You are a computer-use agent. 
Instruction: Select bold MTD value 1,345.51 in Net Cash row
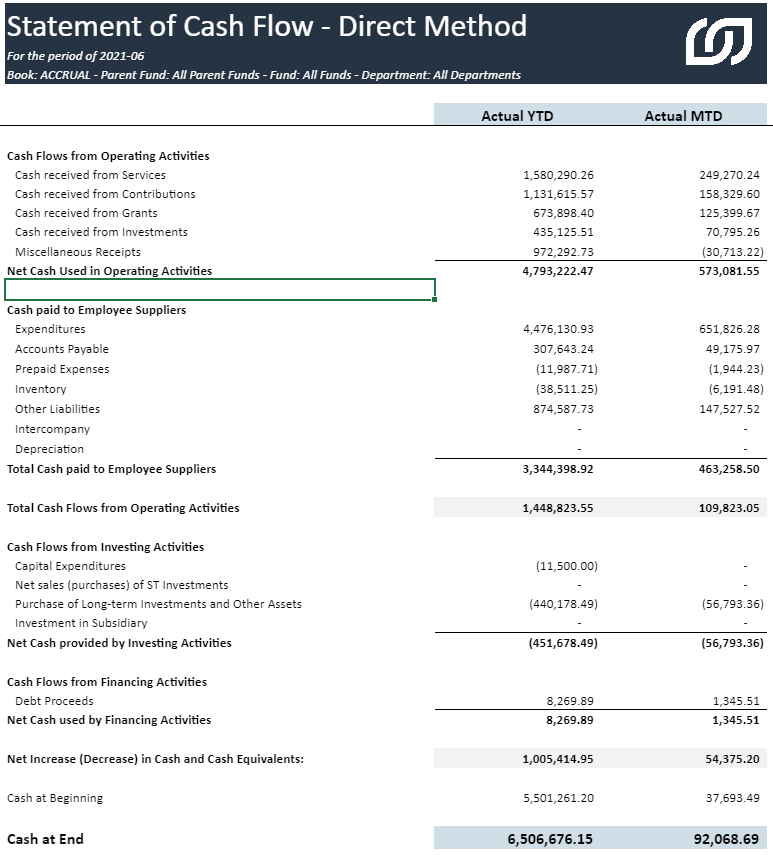pos(736,720)
